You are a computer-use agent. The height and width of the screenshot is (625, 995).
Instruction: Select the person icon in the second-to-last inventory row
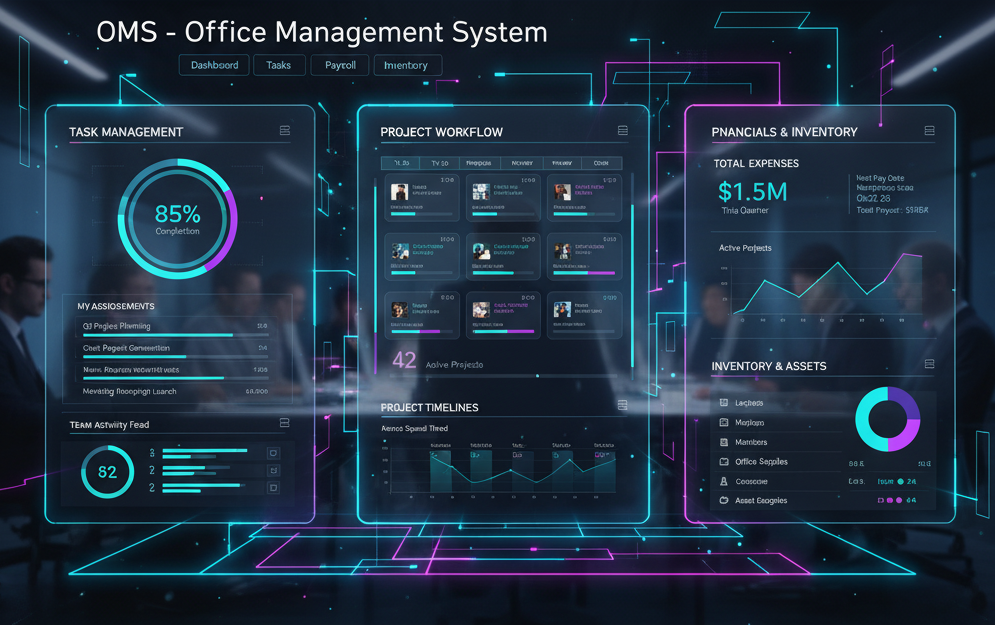pyautogui.click(x=724, y=481)
